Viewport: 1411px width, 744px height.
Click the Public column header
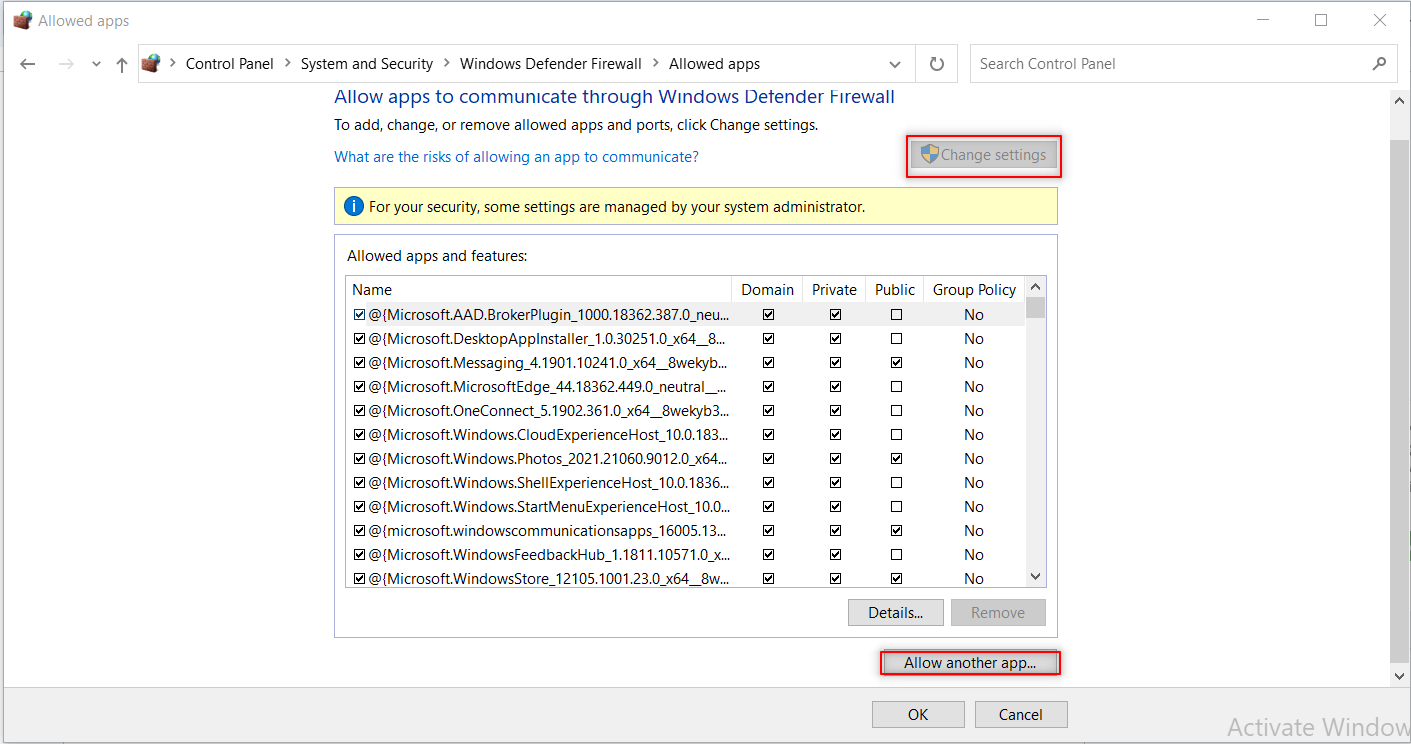895,290
